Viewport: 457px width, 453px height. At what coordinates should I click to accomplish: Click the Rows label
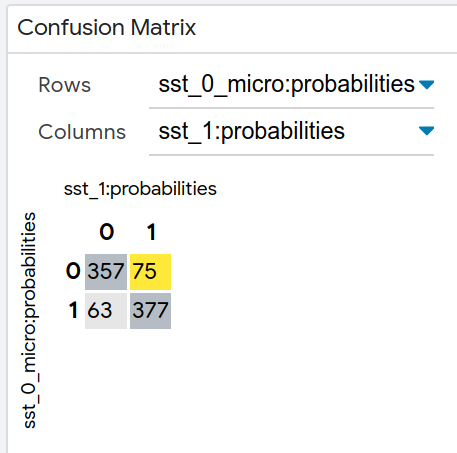pos(64,85)
